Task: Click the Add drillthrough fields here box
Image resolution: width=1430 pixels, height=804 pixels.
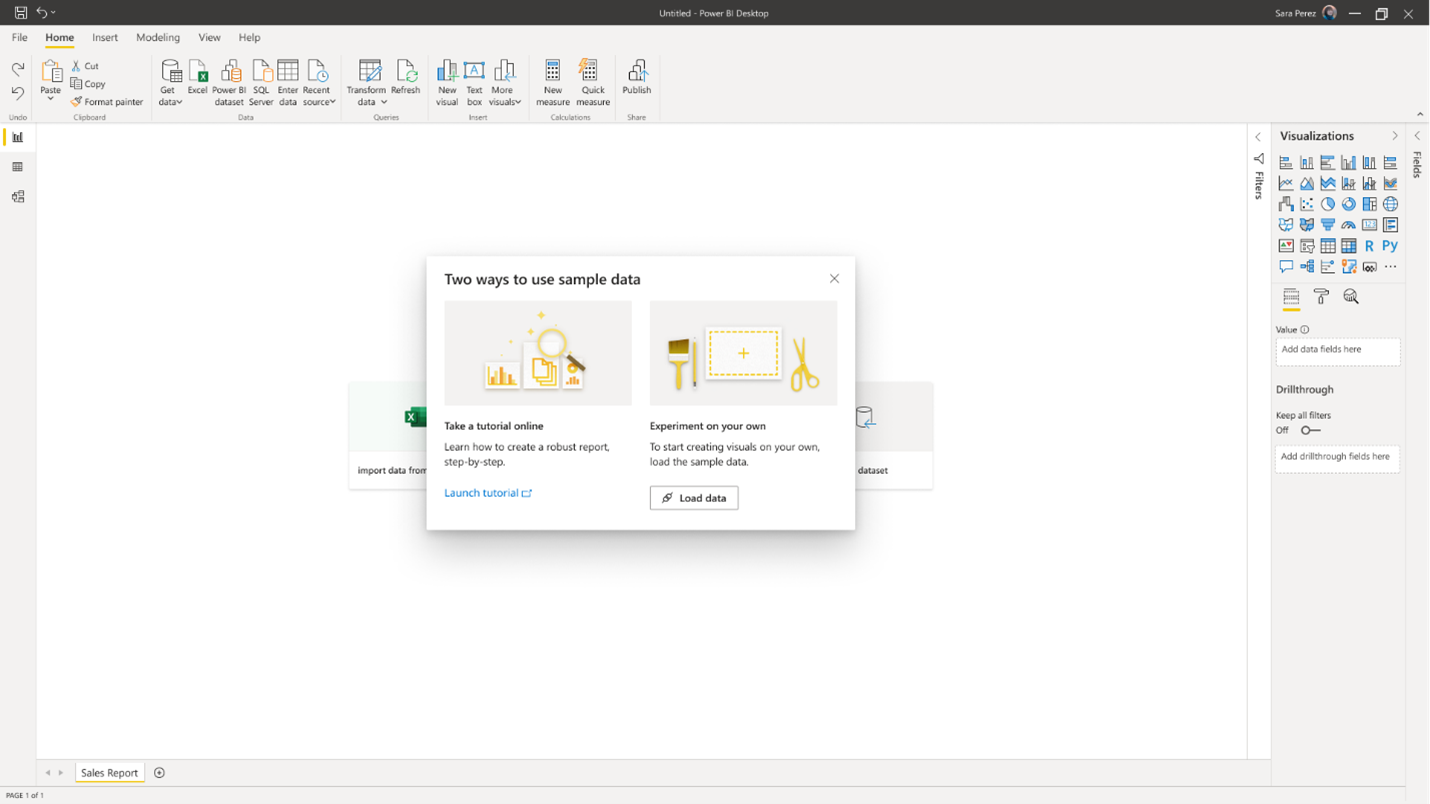Action: (x=1338, y=458)
